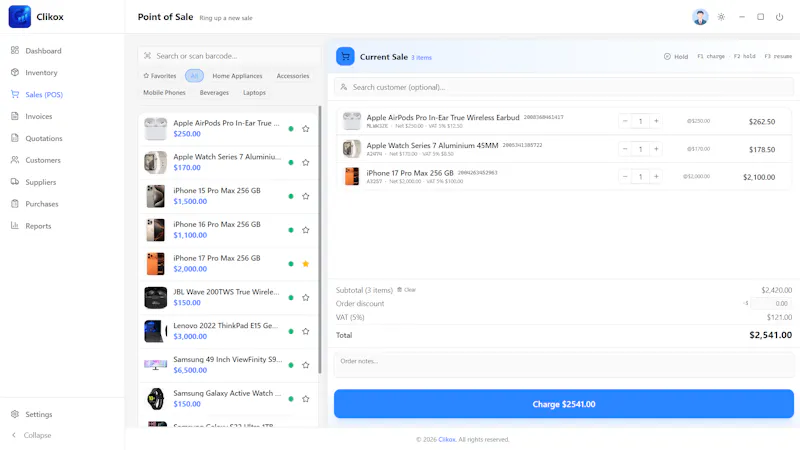Decrease iPhone 17 Pro Max quantity
The image size is (800, 450).
[x=625, y=177]
